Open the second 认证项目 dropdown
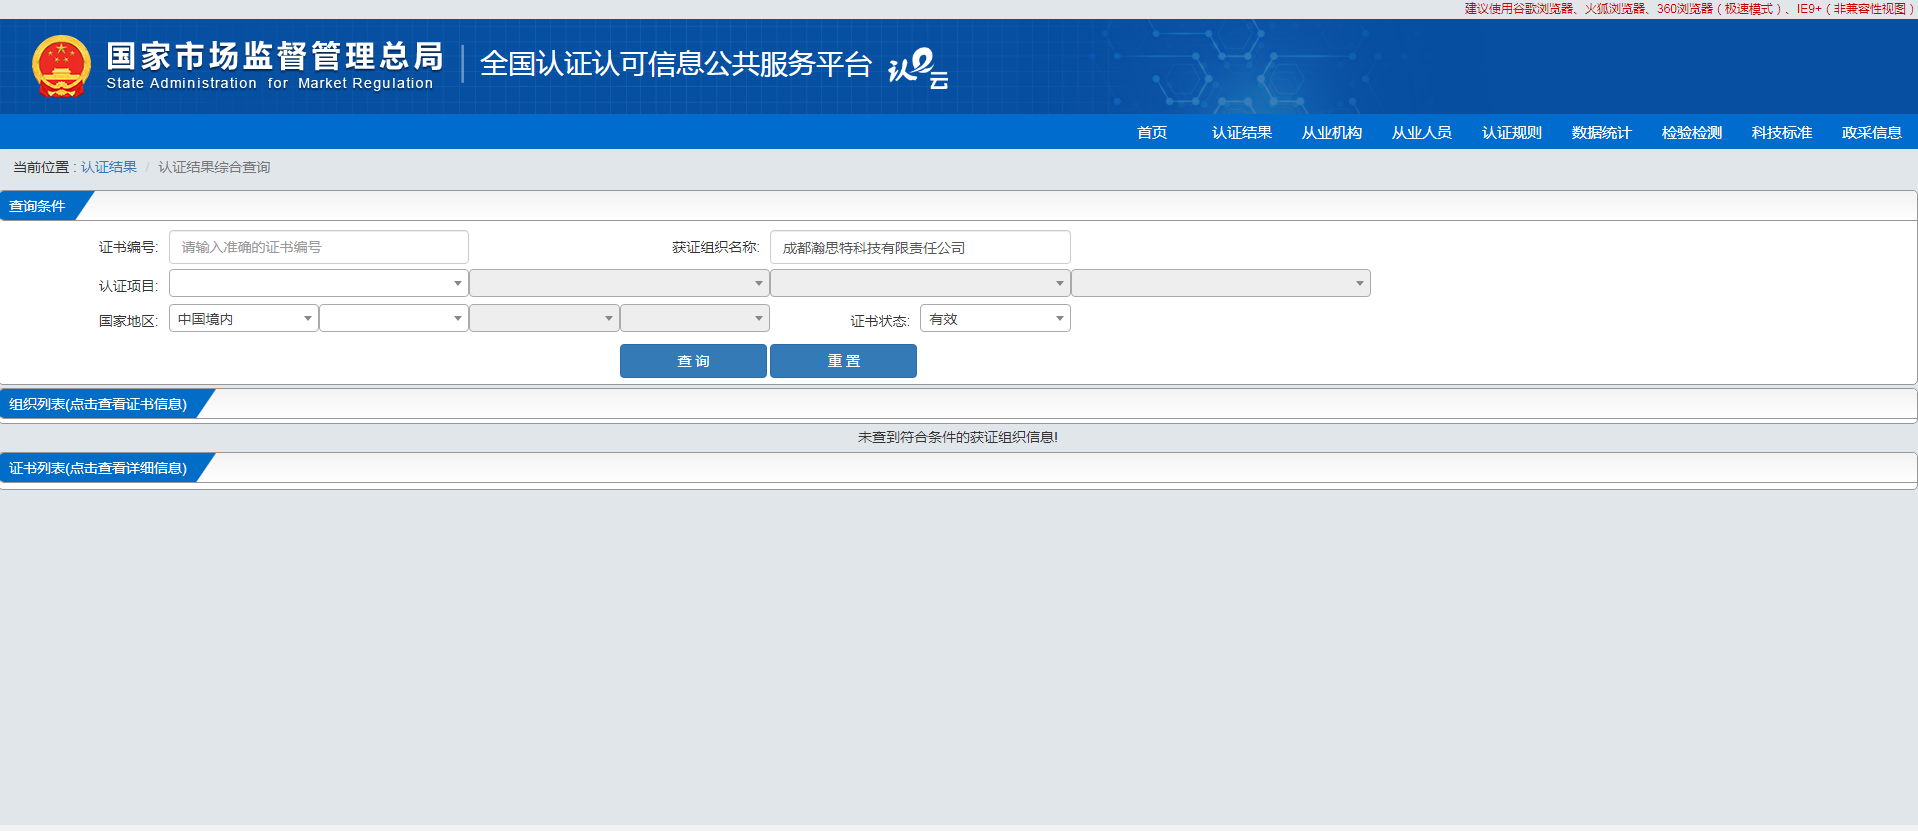 pos(619,283)
